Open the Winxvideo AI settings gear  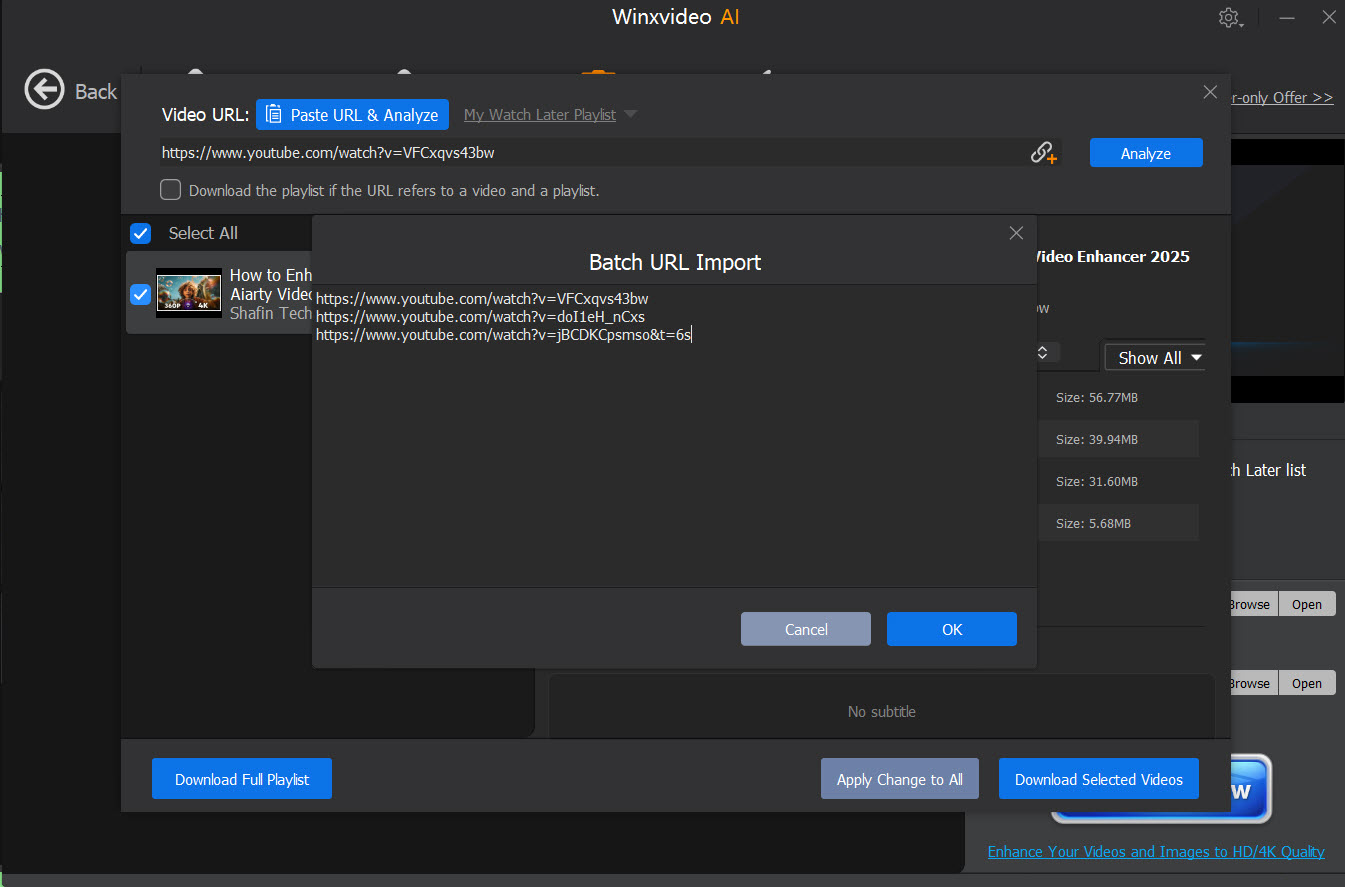[x=1229, y=17]
